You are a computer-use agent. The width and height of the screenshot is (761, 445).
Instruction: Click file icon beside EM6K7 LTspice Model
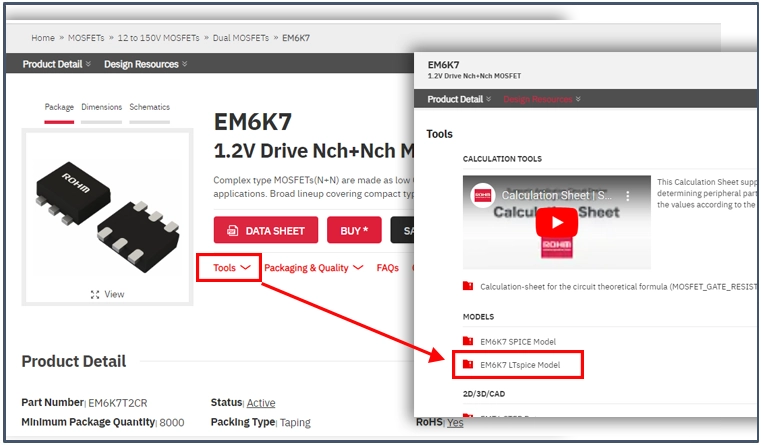pyautogui.click(x=468, y=364)
